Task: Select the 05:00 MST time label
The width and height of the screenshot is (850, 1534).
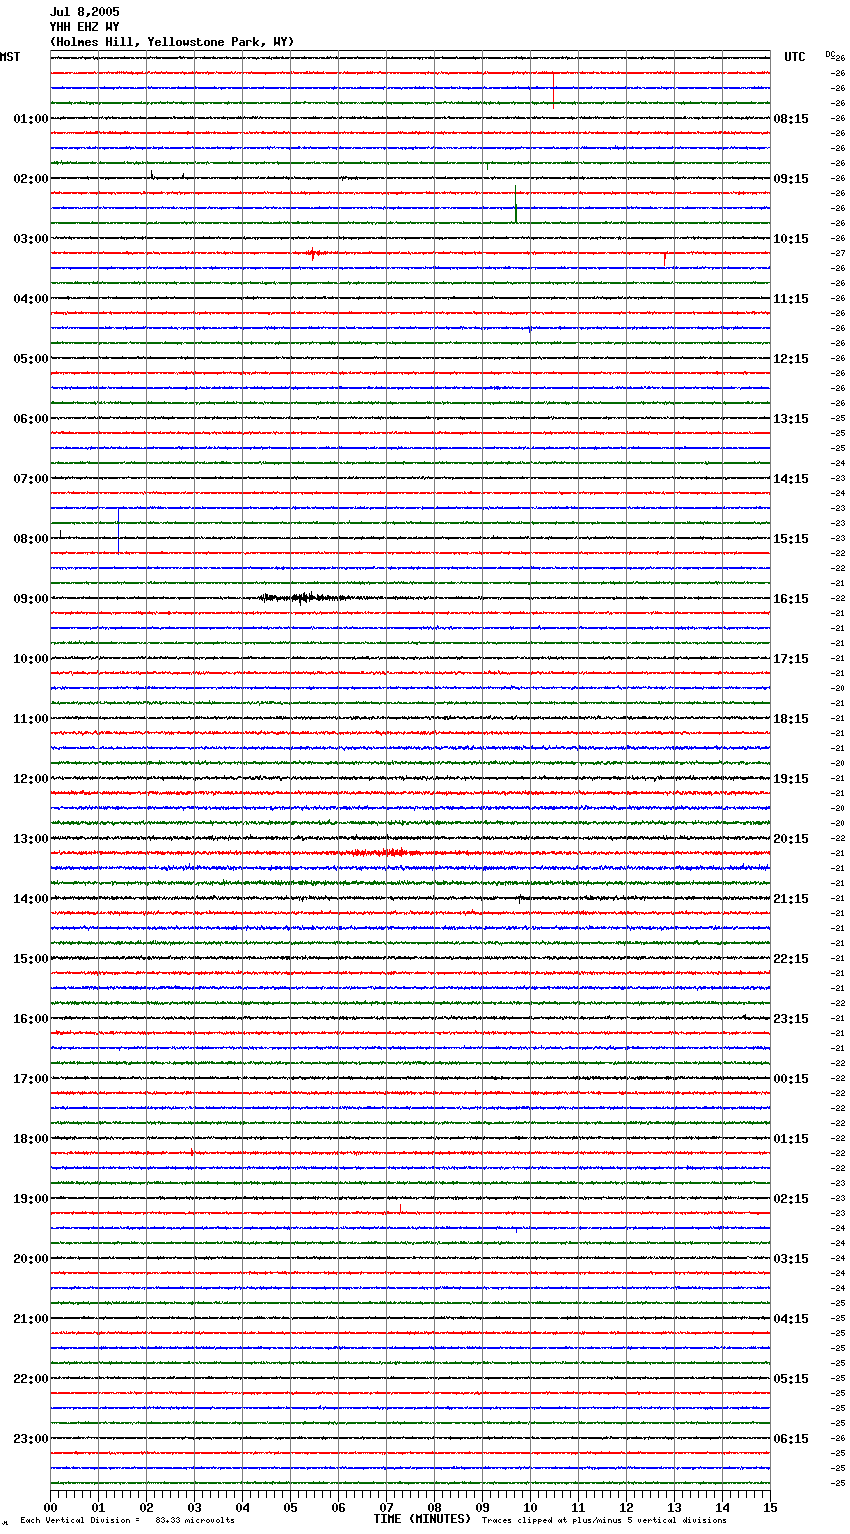Action: [x=31, y=359]
